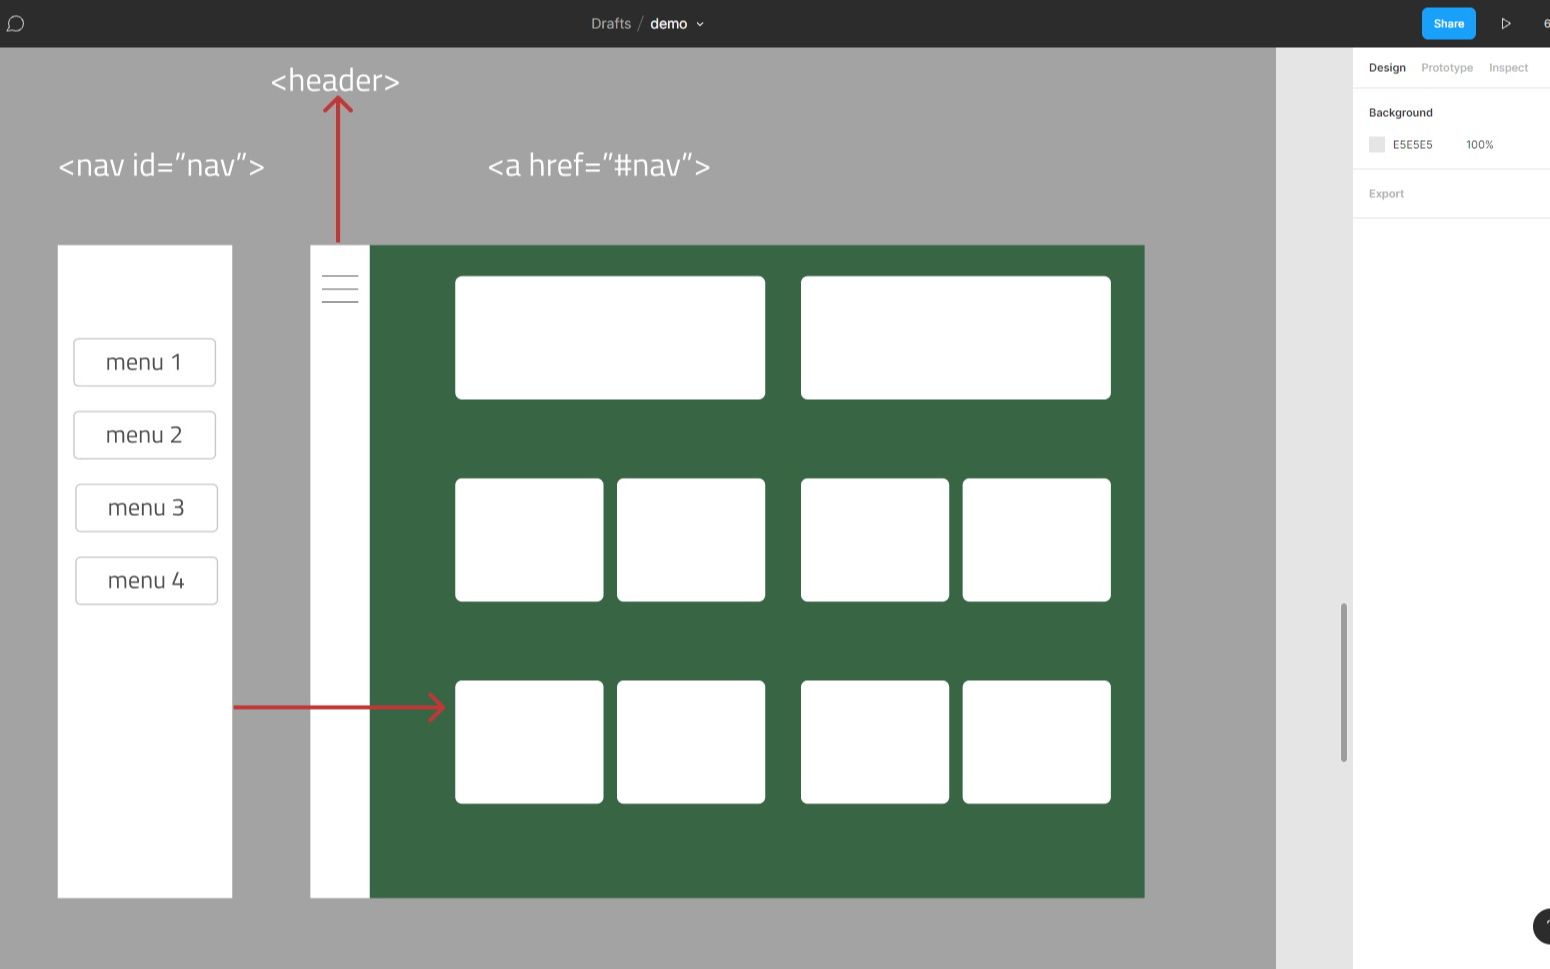The height and width of the screenshot is (969, 1550).
Task: Select the <header> text label
Action: pyautogui.click(x=335, y=80)
